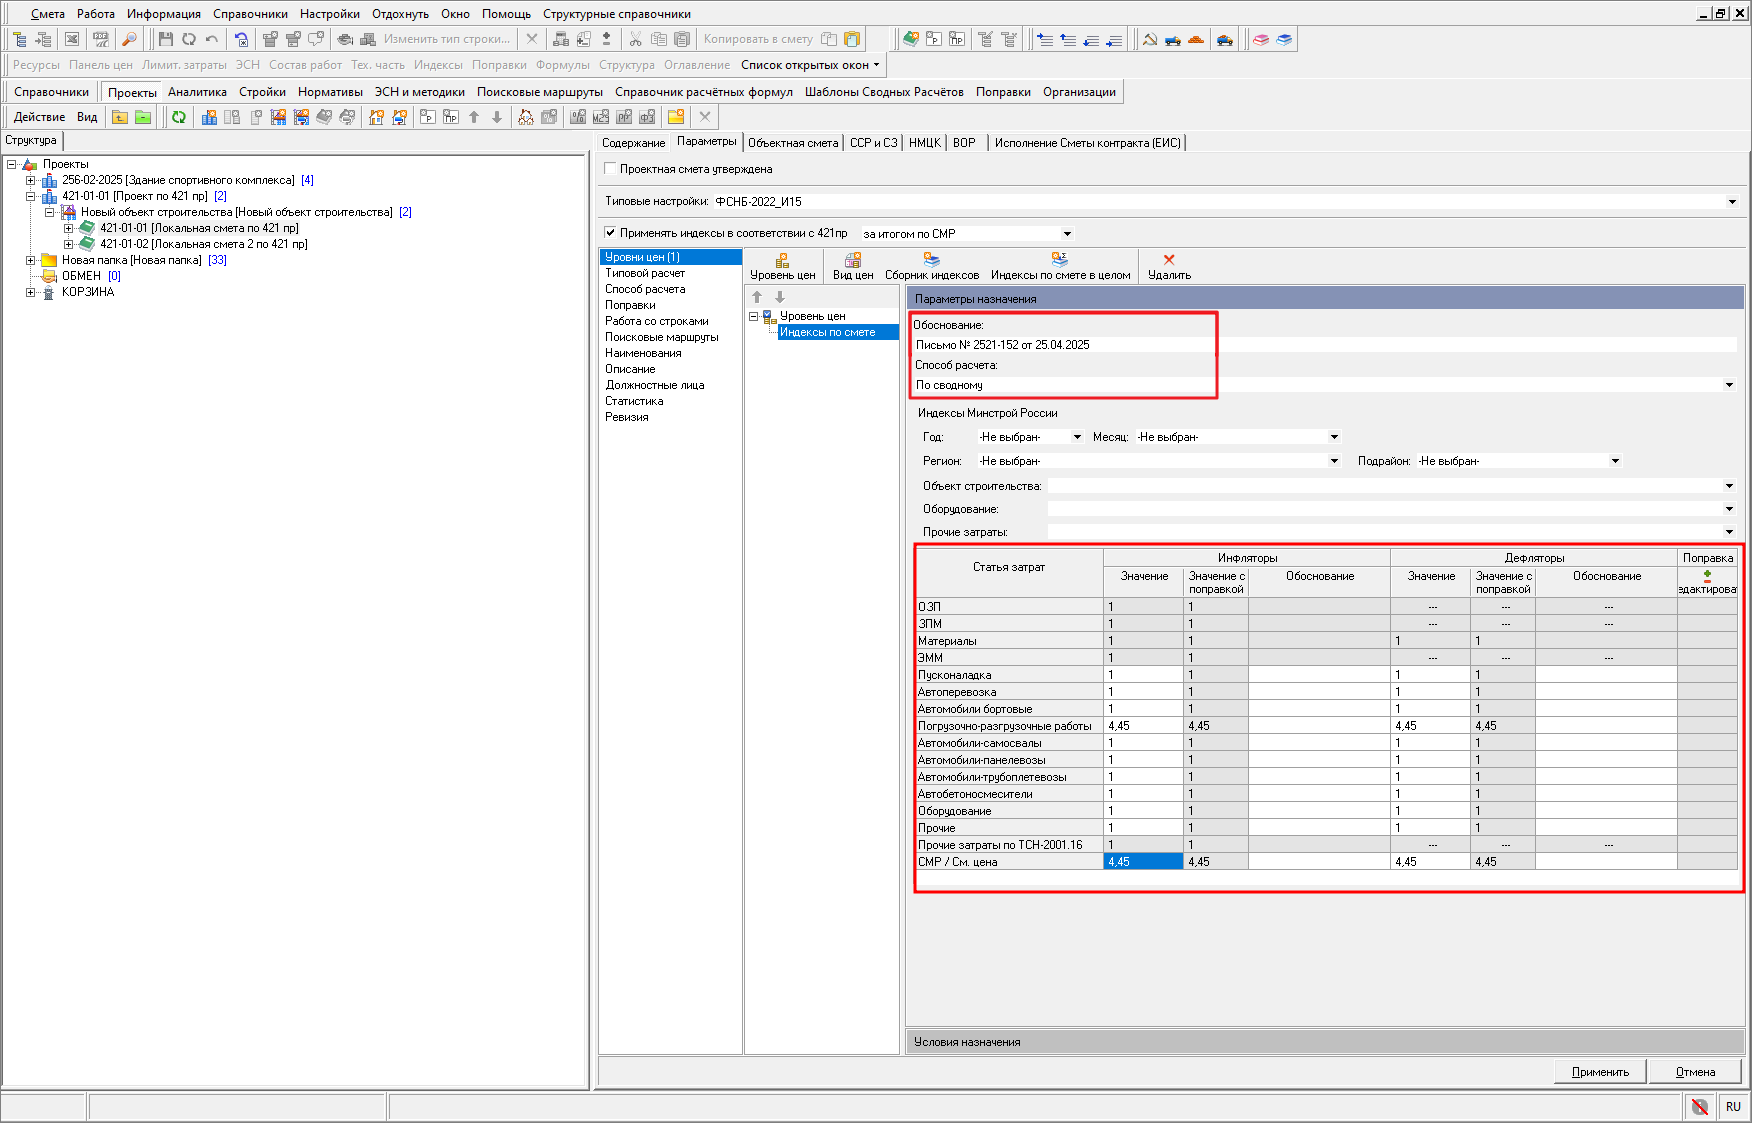Uncheck Применять индексы в соответствии с 421пр

point(611,233)
